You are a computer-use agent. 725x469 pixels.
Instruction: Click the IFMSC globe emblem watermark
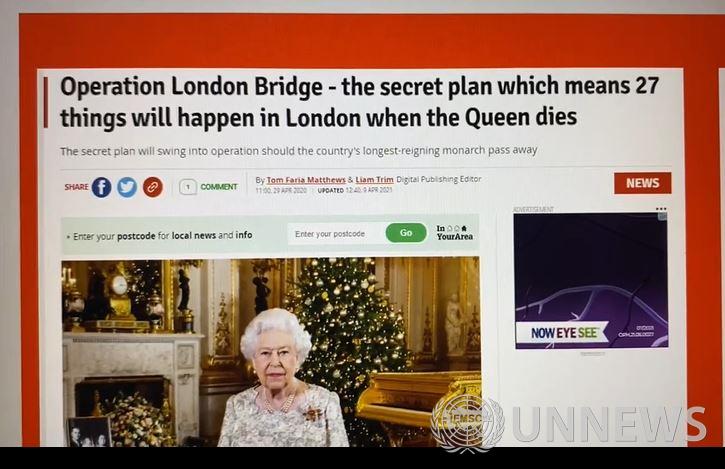[467, 422]
